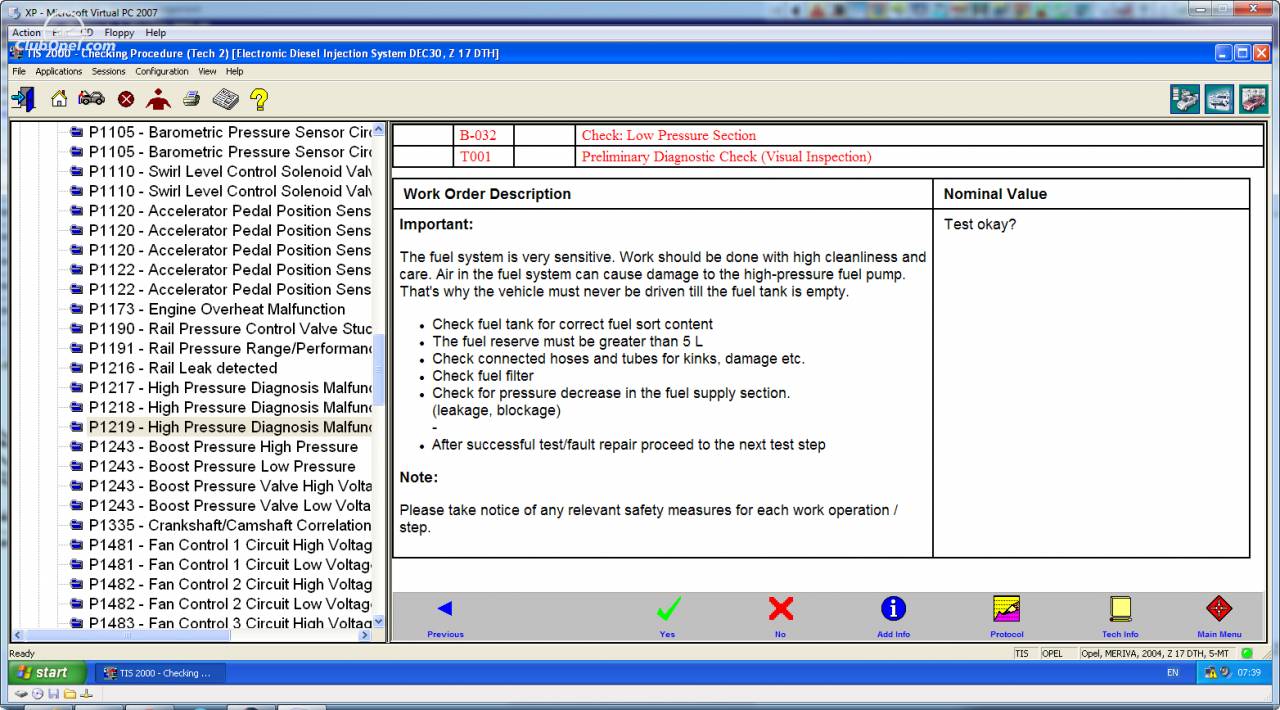Click the yellow question mark help icon
The image size is (1280, 710).
tap(259, 99)
